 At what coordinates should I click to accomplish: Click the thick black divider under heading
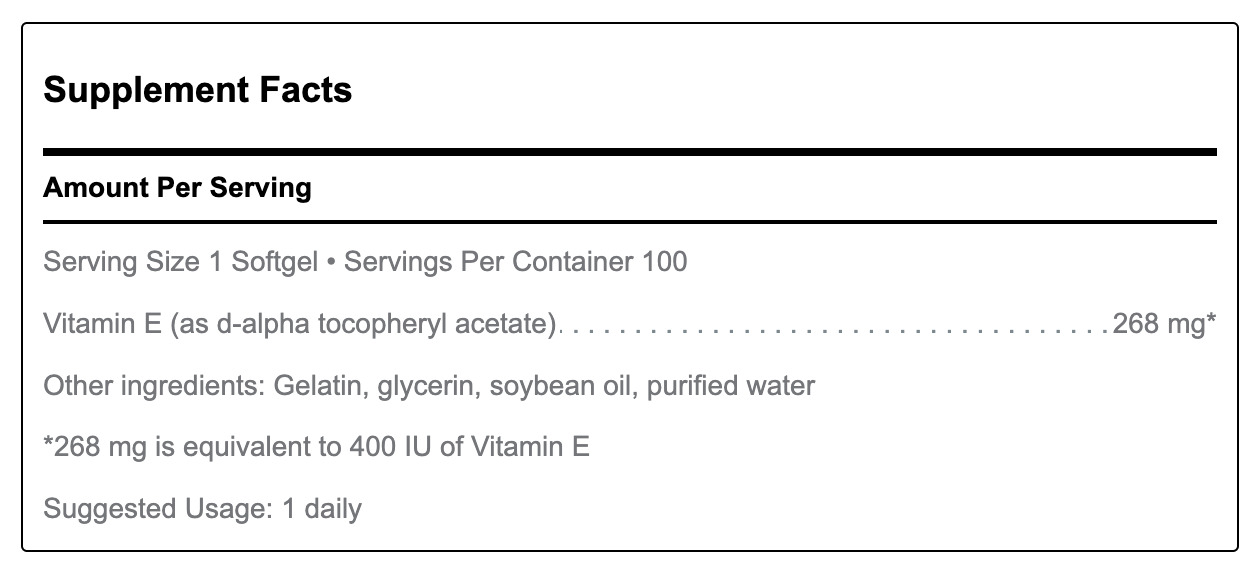tap(630, 152)
